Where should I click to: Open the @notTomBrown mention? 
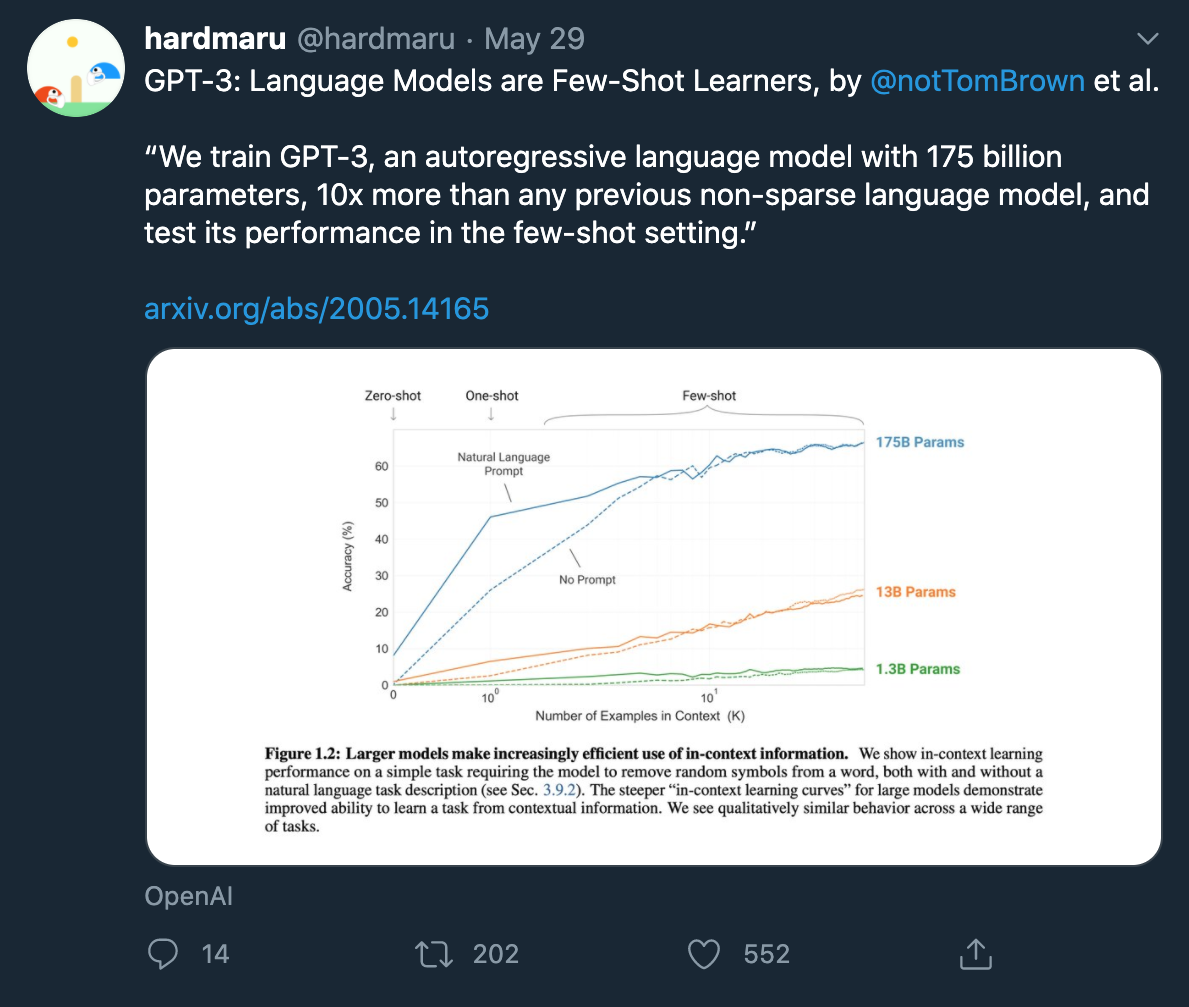click(977, 81)
